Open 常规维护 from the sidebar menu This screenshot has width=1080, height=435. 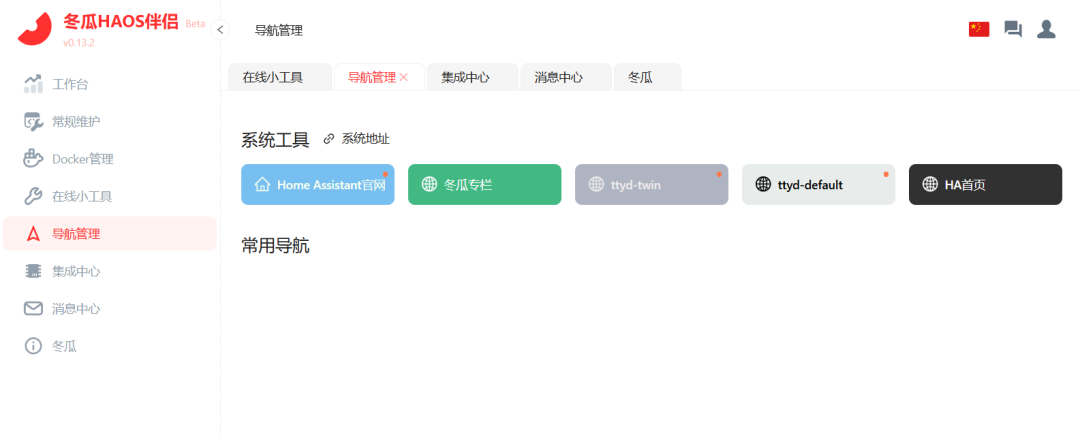[110, 122]
